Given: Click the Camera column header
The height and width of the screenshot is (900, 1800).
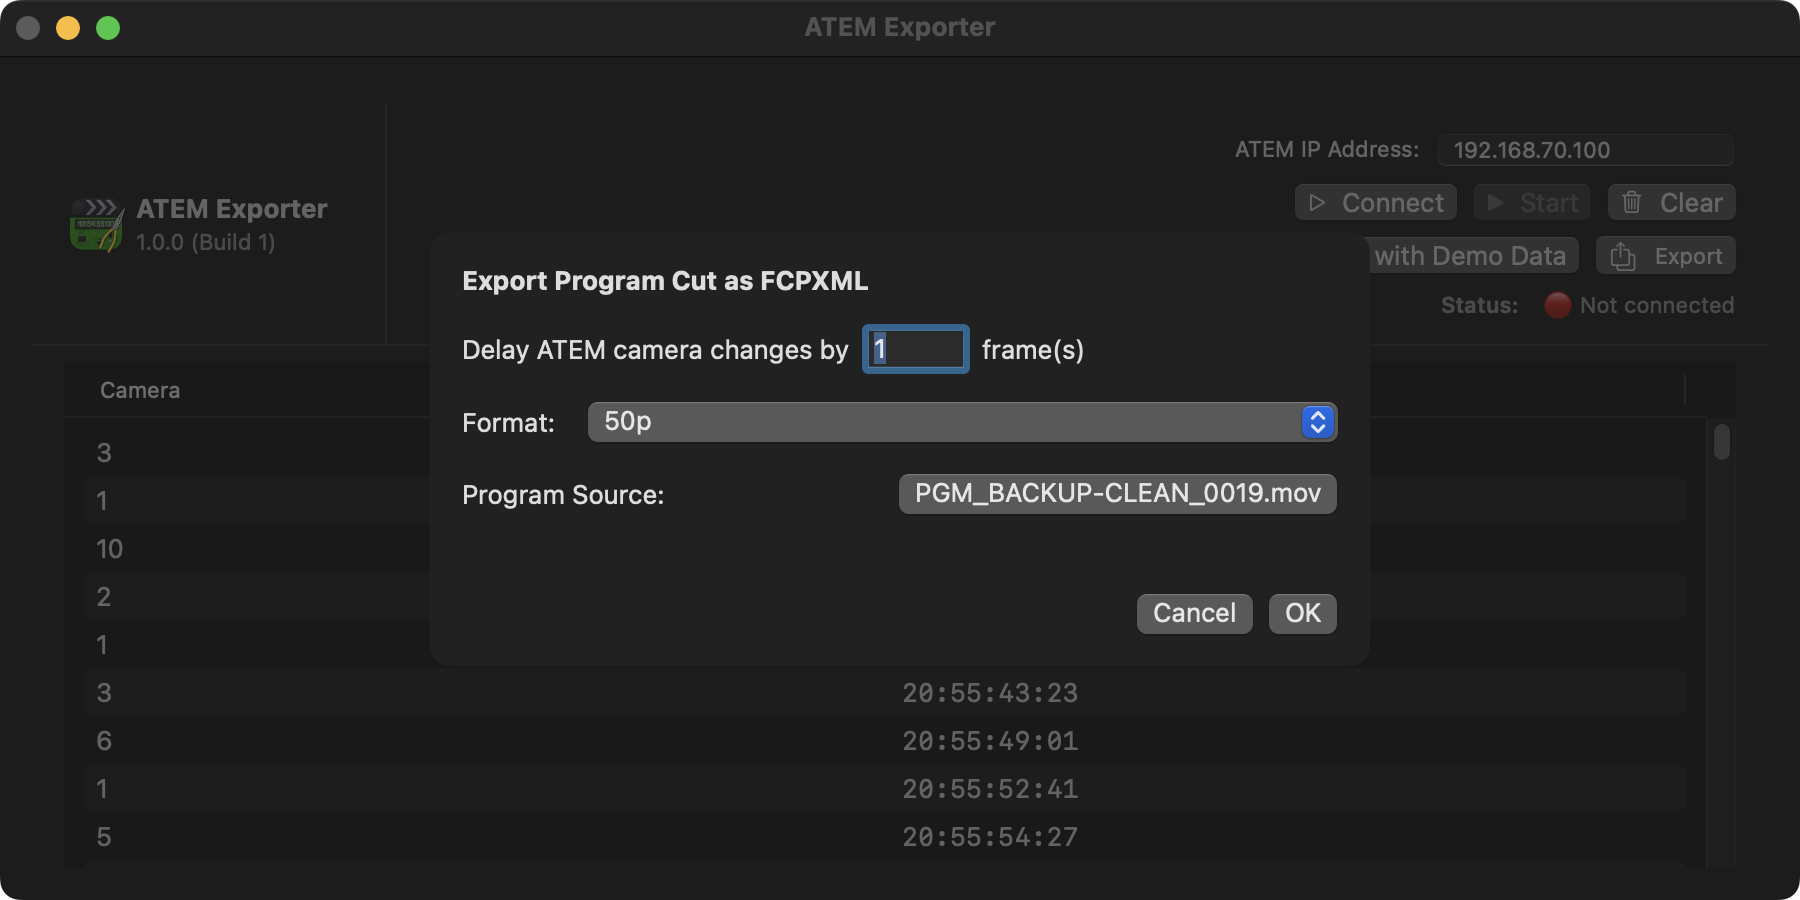Looking at the screenshot, I should (140, 390).
